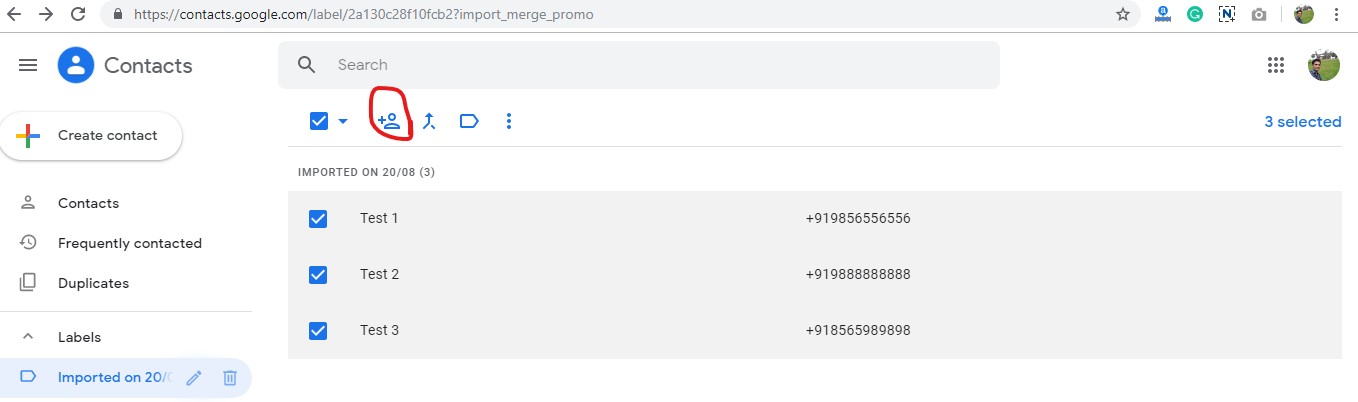Delete the label using trash icon

[x=230, y=377]
